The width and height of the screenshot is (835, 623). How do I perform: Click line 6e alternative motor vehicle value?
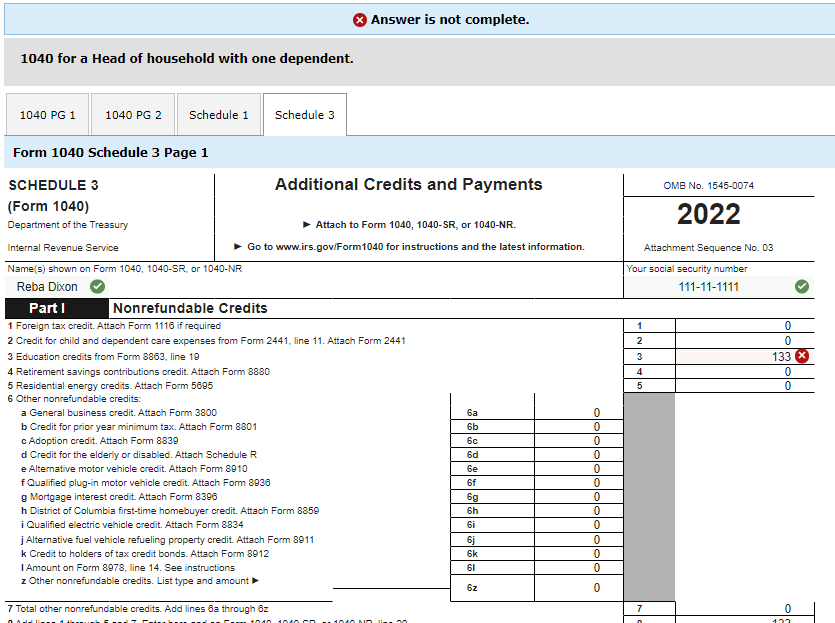click(x=579, y=469)
